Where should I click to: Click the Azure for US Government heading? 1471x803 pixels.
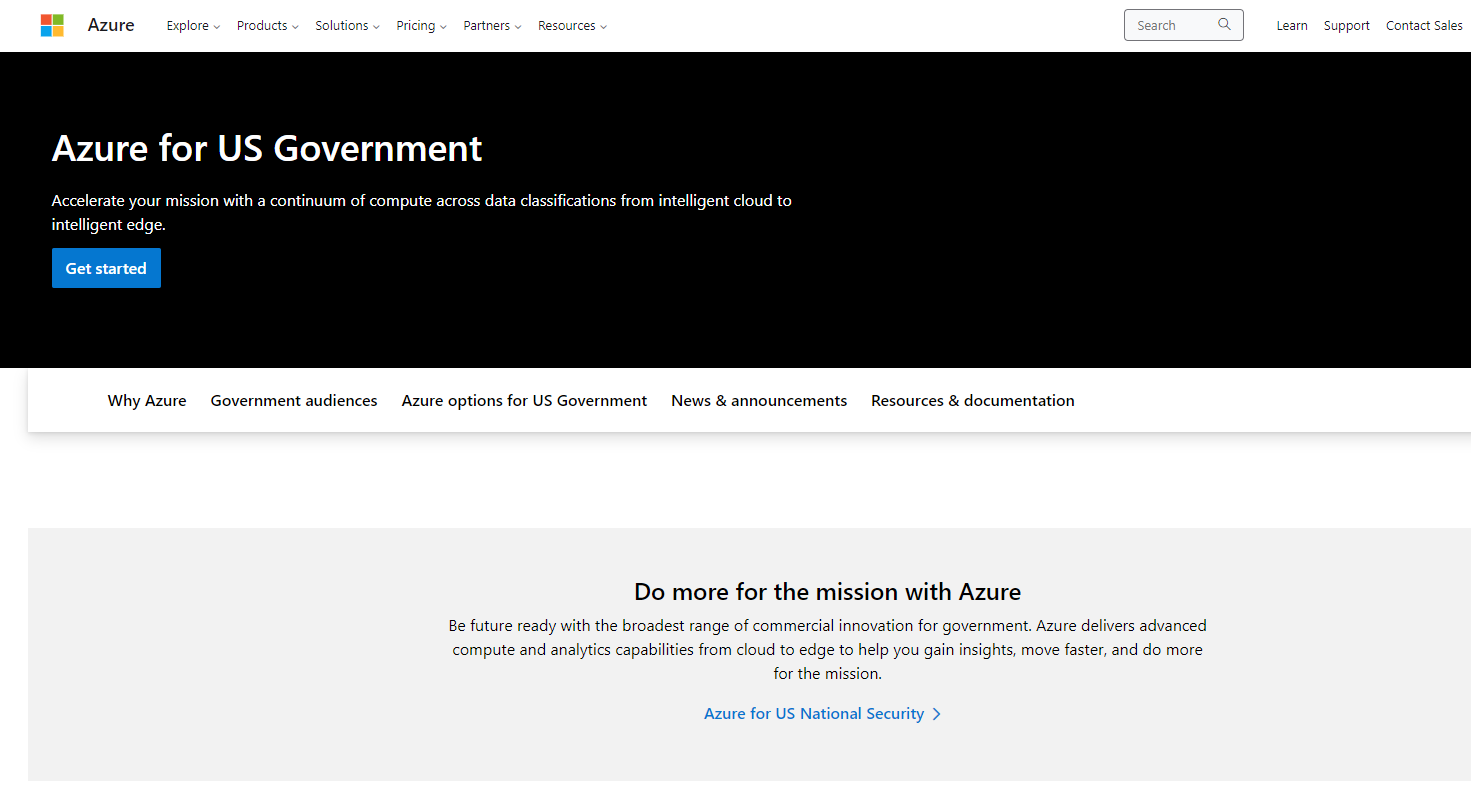[267, 148]
